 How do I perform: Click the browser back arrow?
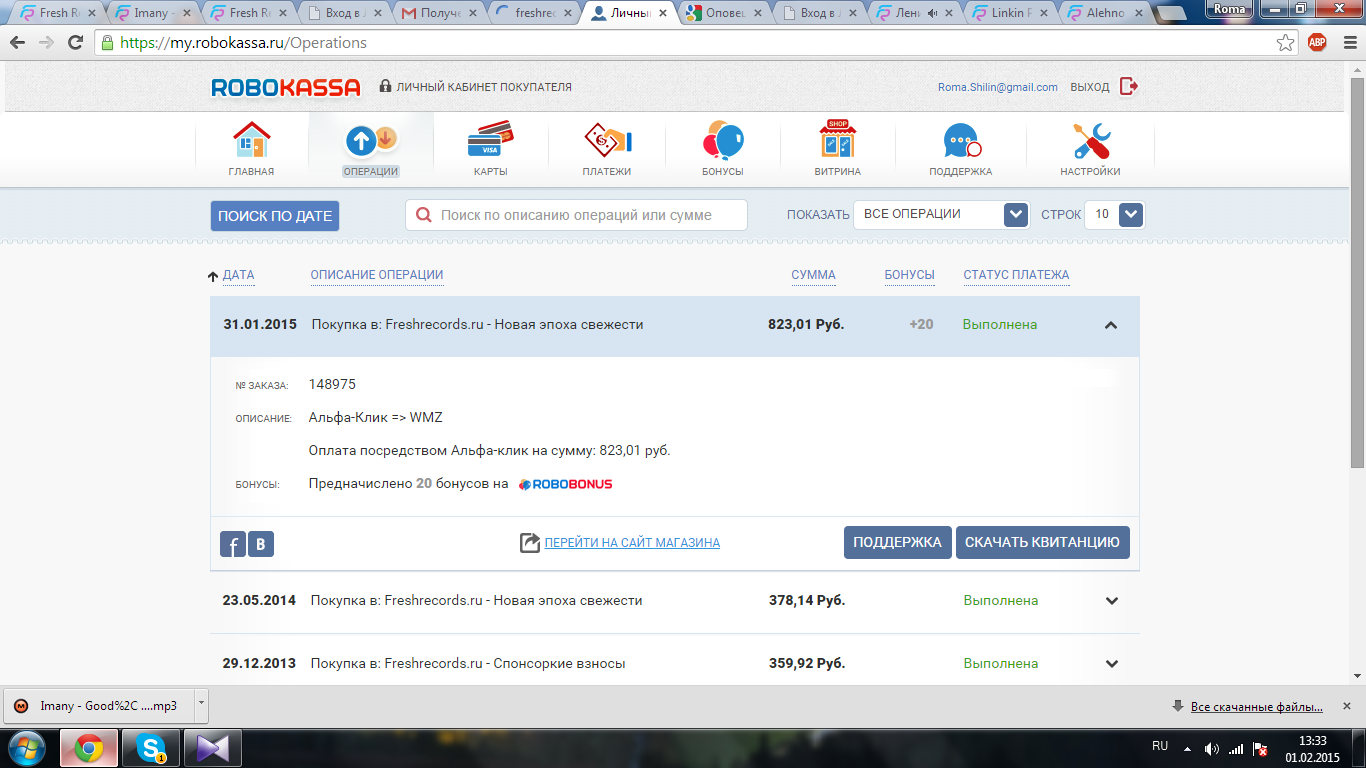18,43
